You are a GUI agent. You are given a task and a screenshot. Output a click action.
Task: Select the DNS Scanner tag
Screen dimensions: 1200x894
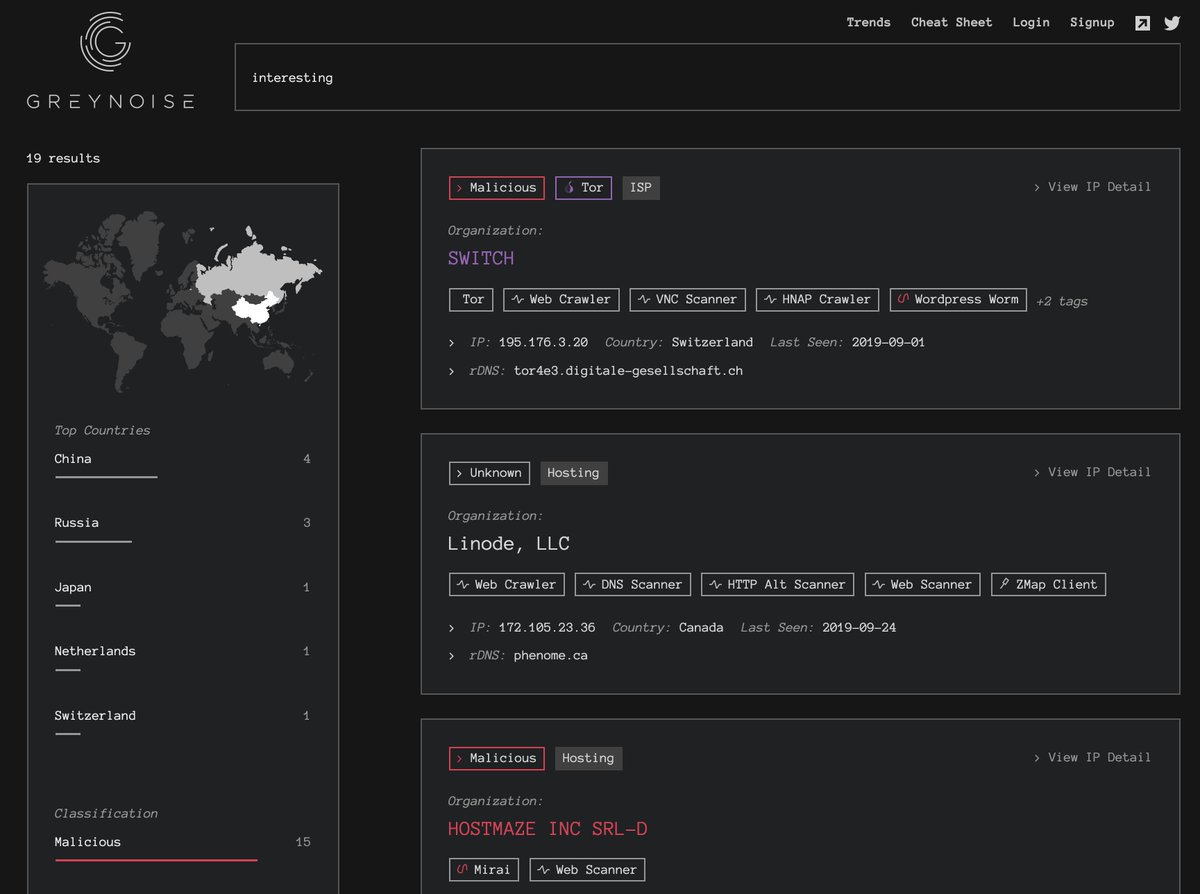pos(633,584)
